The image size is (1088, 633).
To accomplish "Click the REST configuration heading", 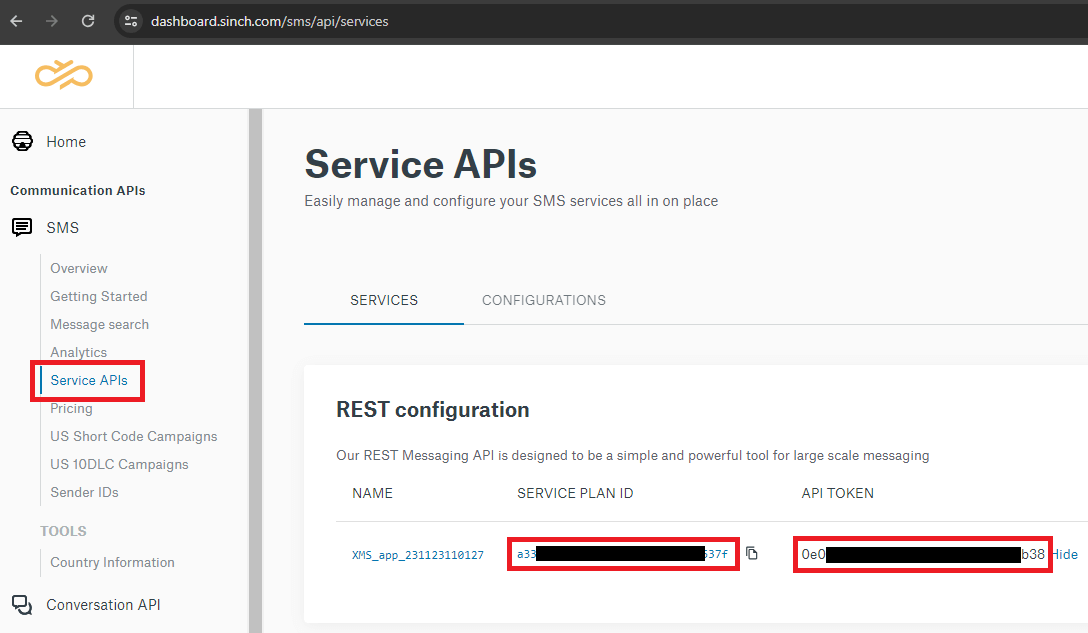I will coord(433,410).
